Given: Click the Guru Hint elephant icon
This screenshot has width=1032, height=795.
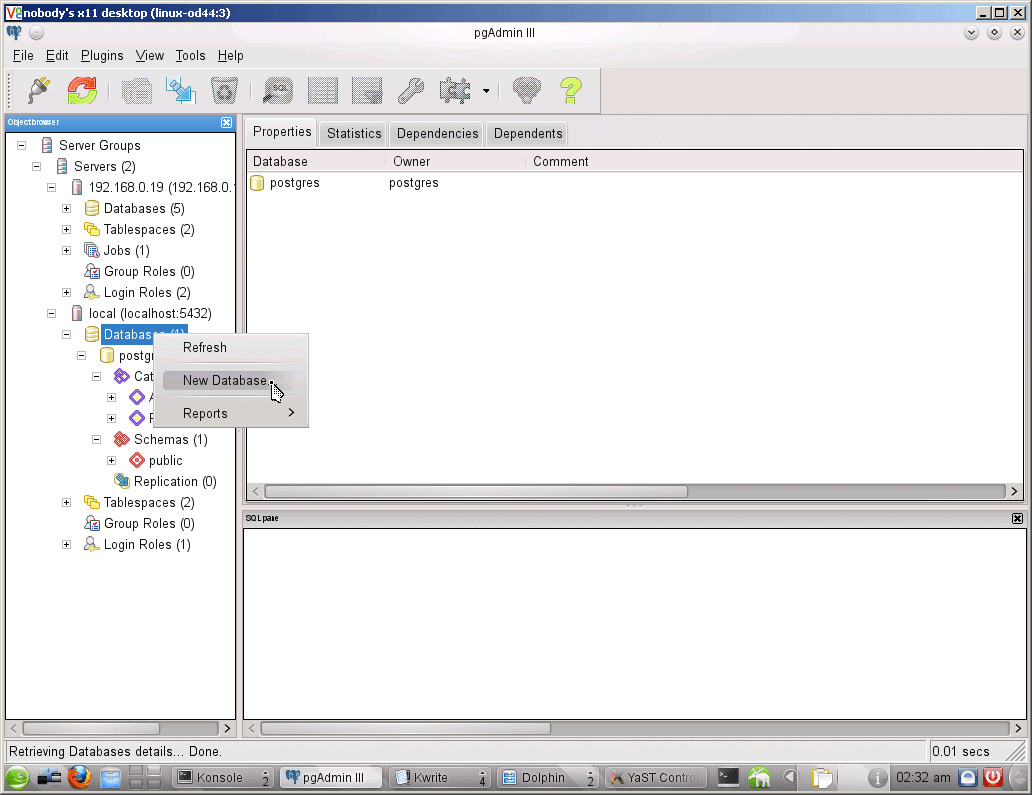Looking at the screenshot, I should point(527,90).
